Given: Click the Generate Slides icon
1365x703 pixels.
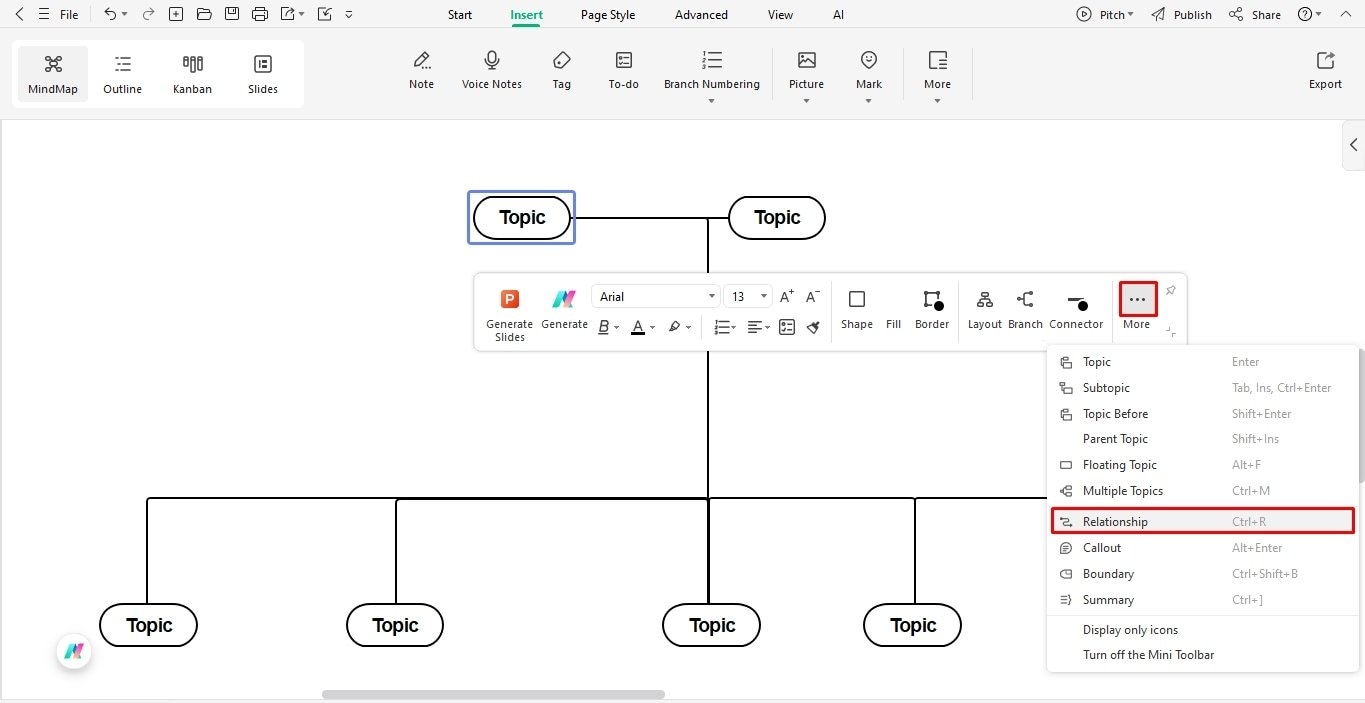Looking at the screenshot, I should click(509, 298).
